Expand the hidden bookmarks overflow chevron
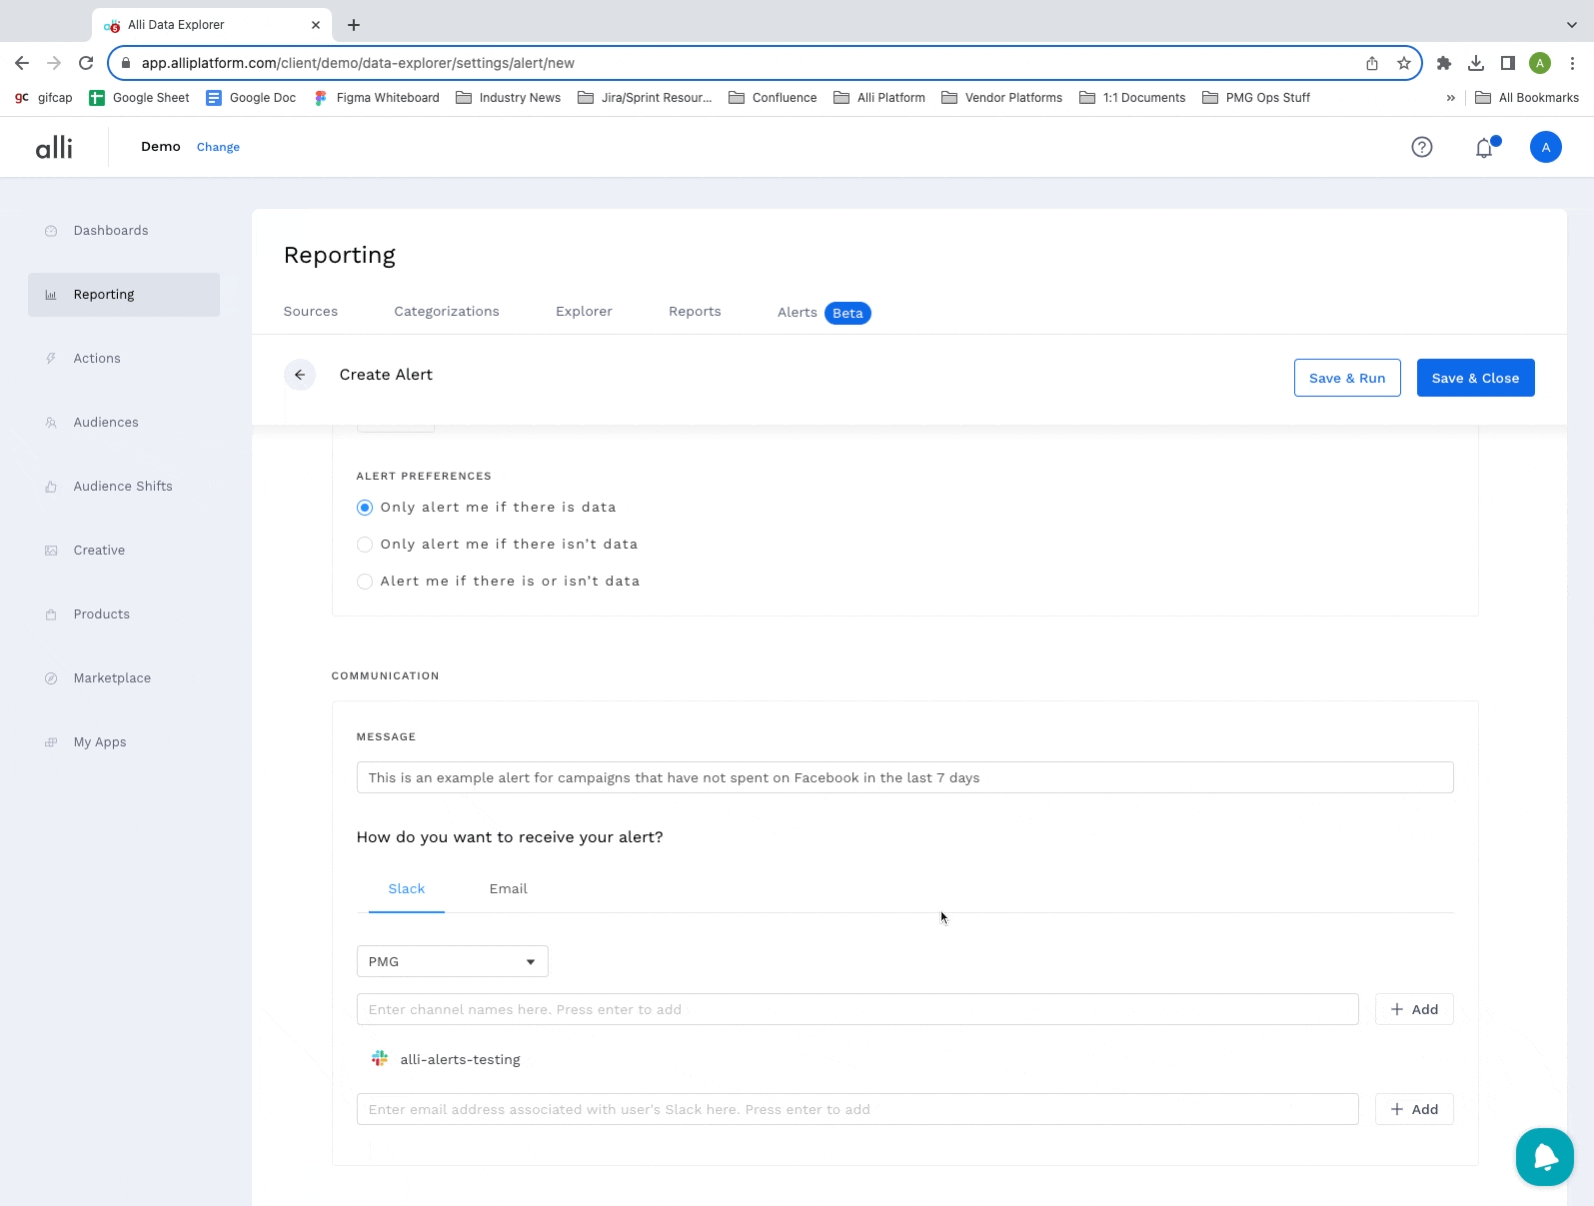Screen dimensions: 1594x1206 point(1450,98)
